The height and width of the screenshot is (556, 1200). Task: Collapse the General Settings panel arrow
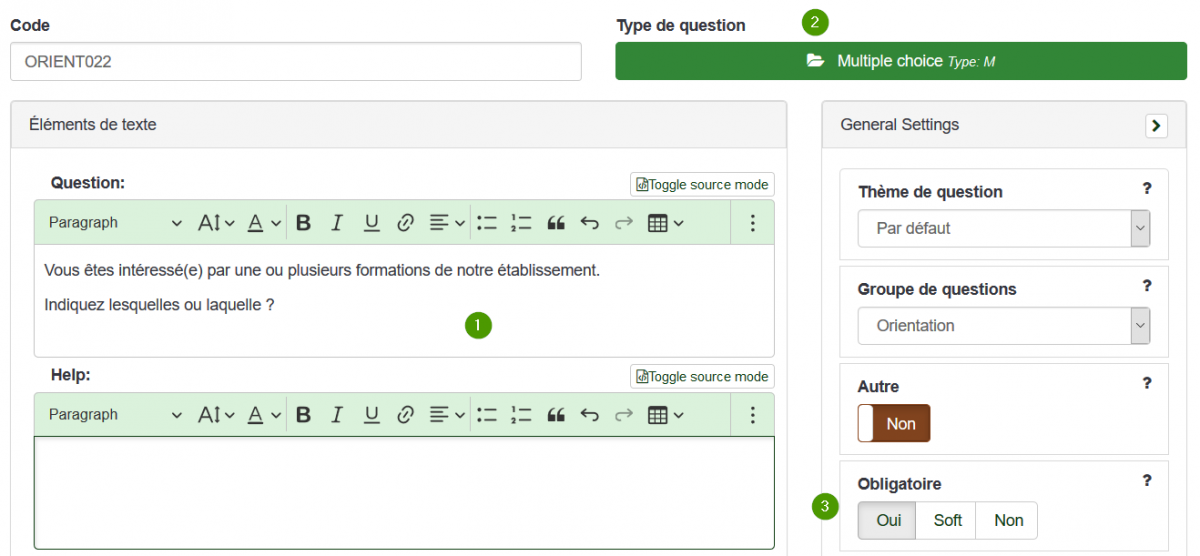pos(1157,126)
